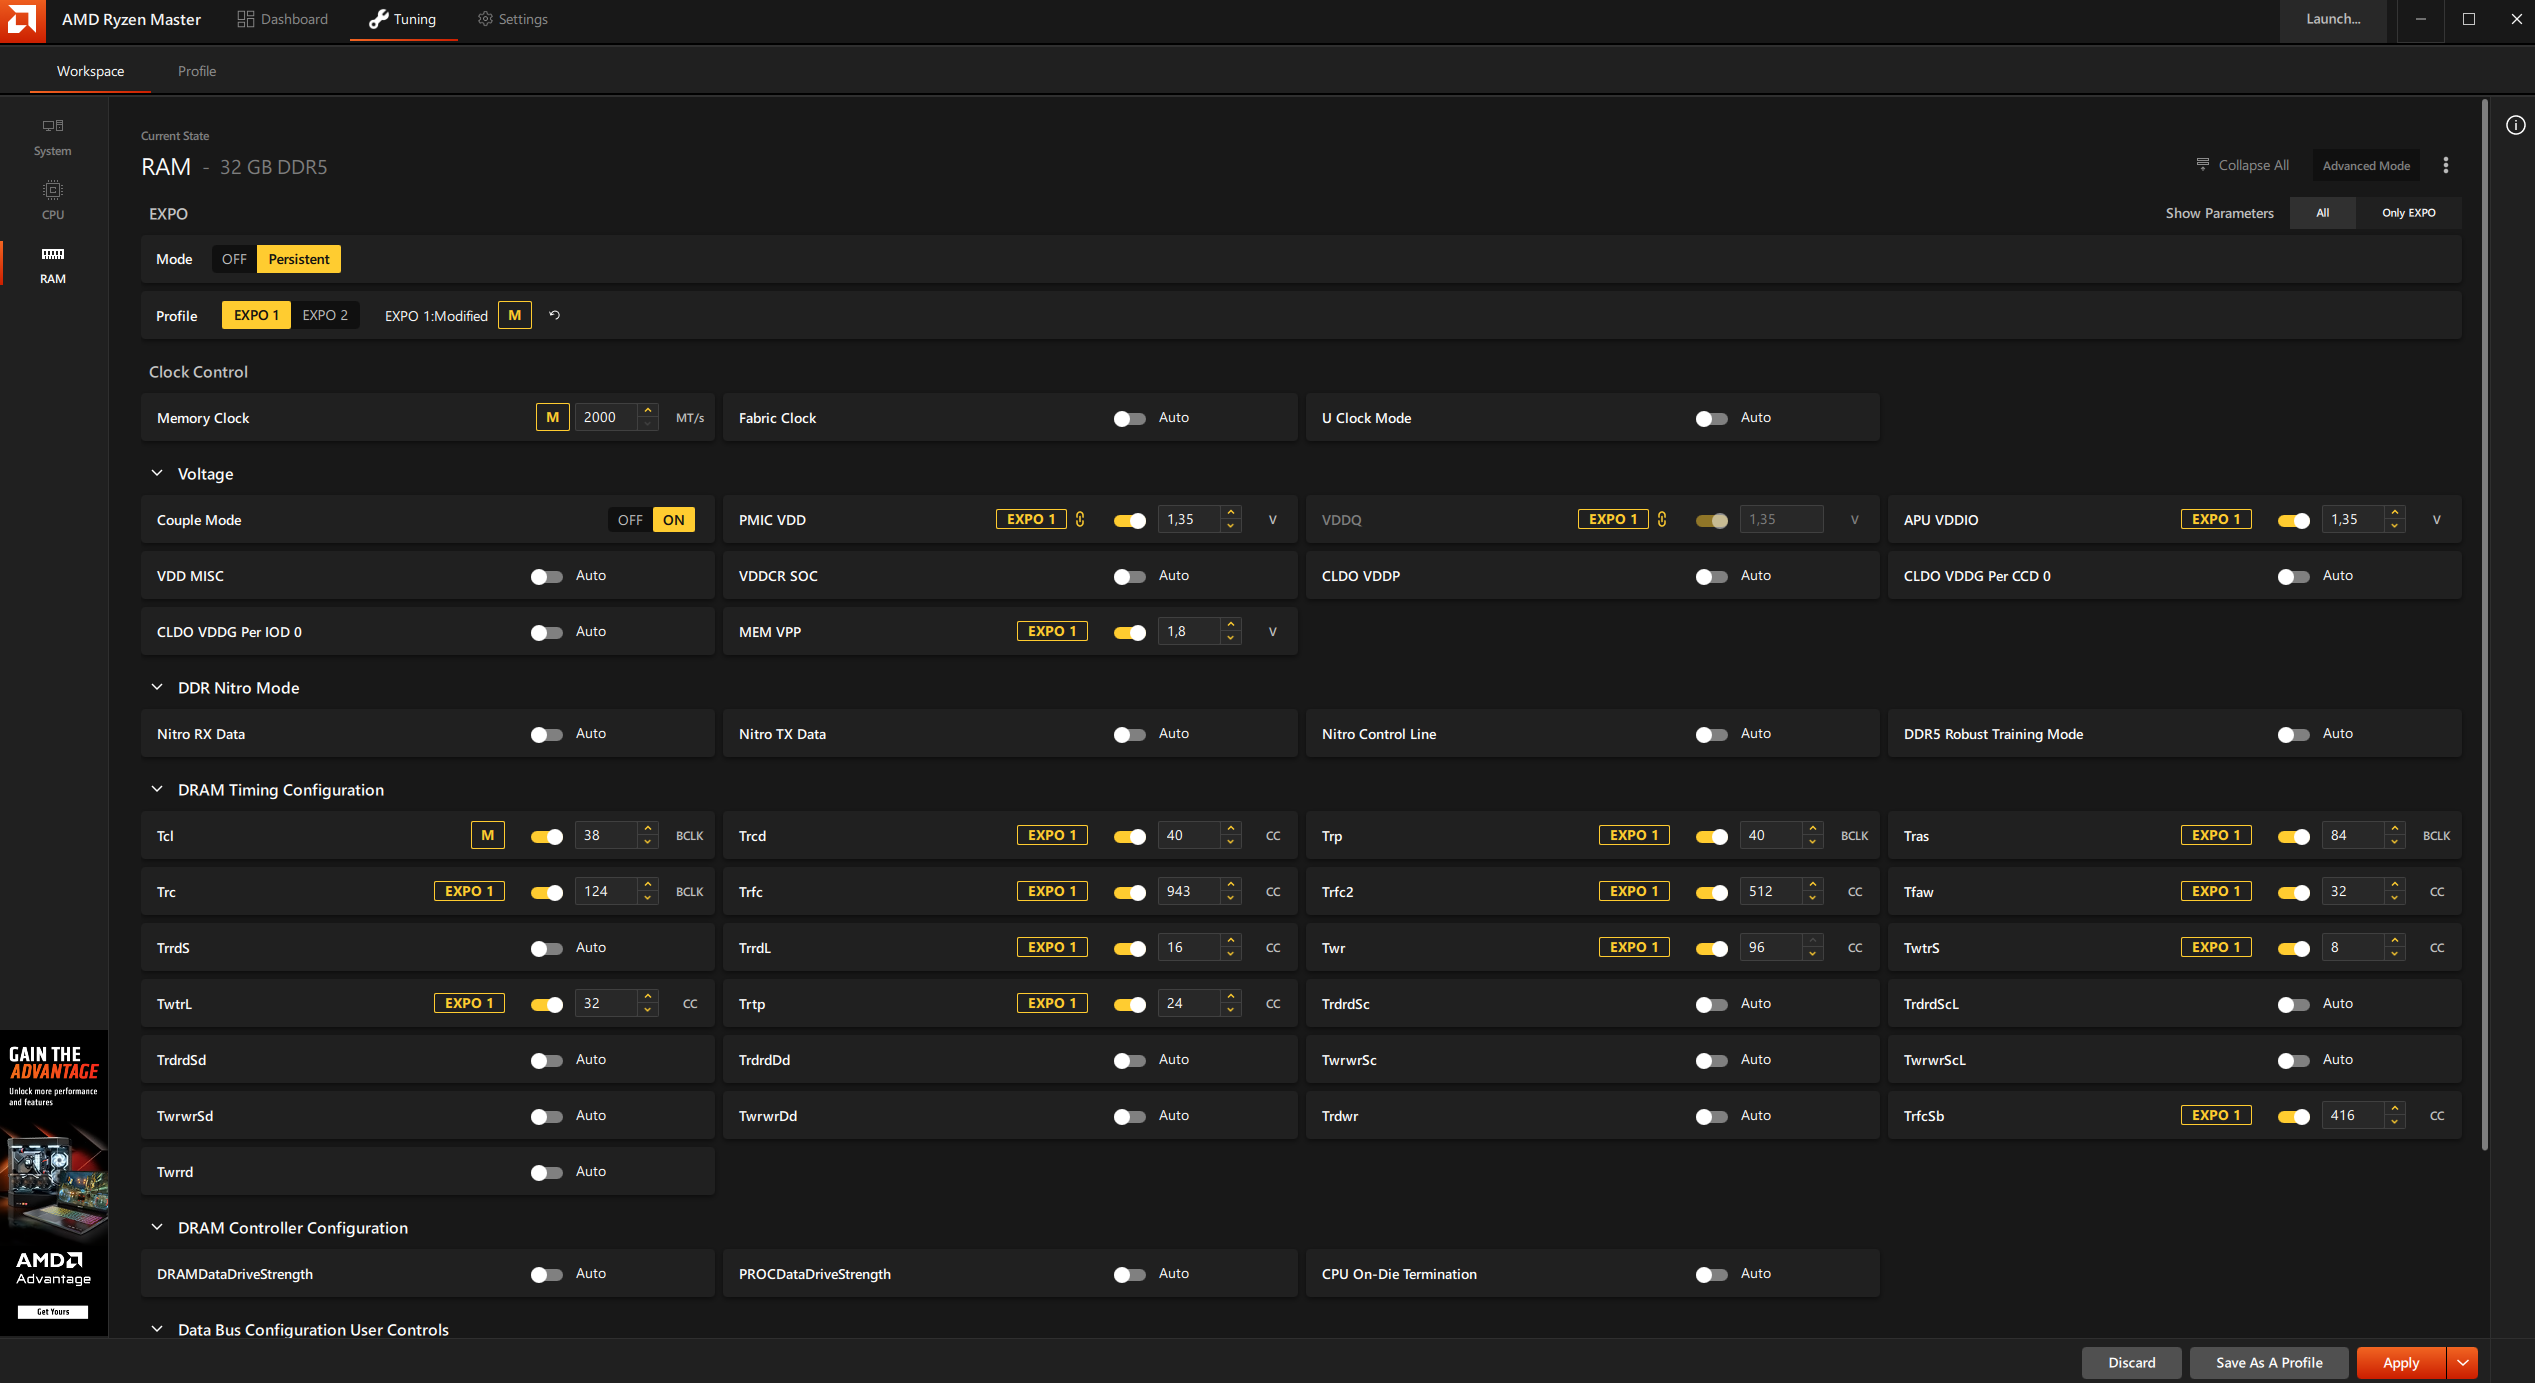Disable the Tcl timing toggle
This screenshot has height=1383, width=2535.
(547, 836)
